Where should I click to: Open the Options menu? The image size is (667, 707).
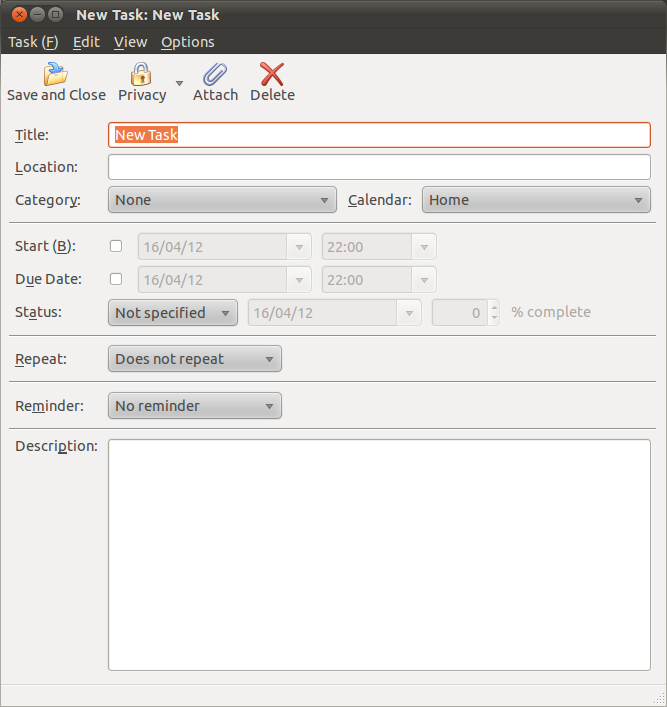(187, 42)
